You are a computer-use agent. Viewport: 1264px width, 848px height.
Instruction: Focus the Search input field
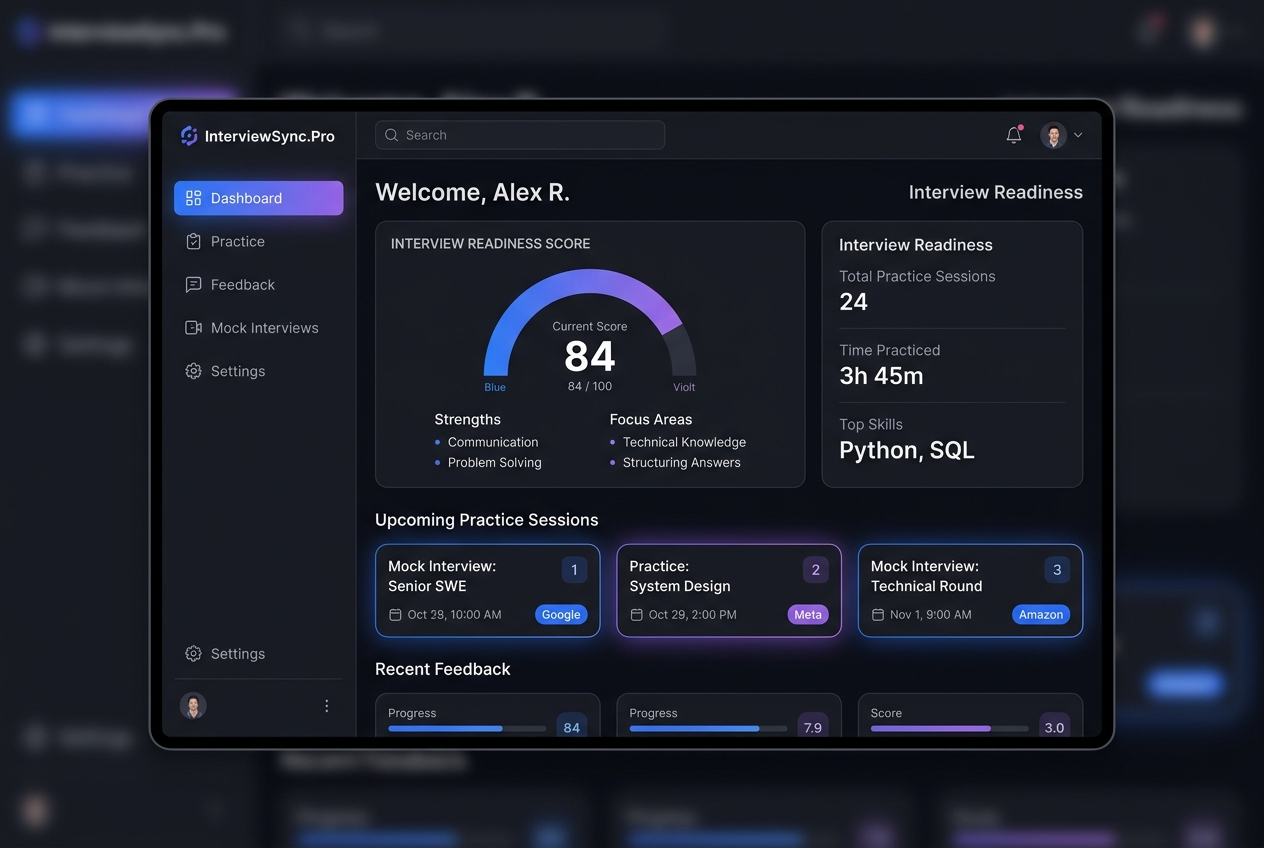520,135
